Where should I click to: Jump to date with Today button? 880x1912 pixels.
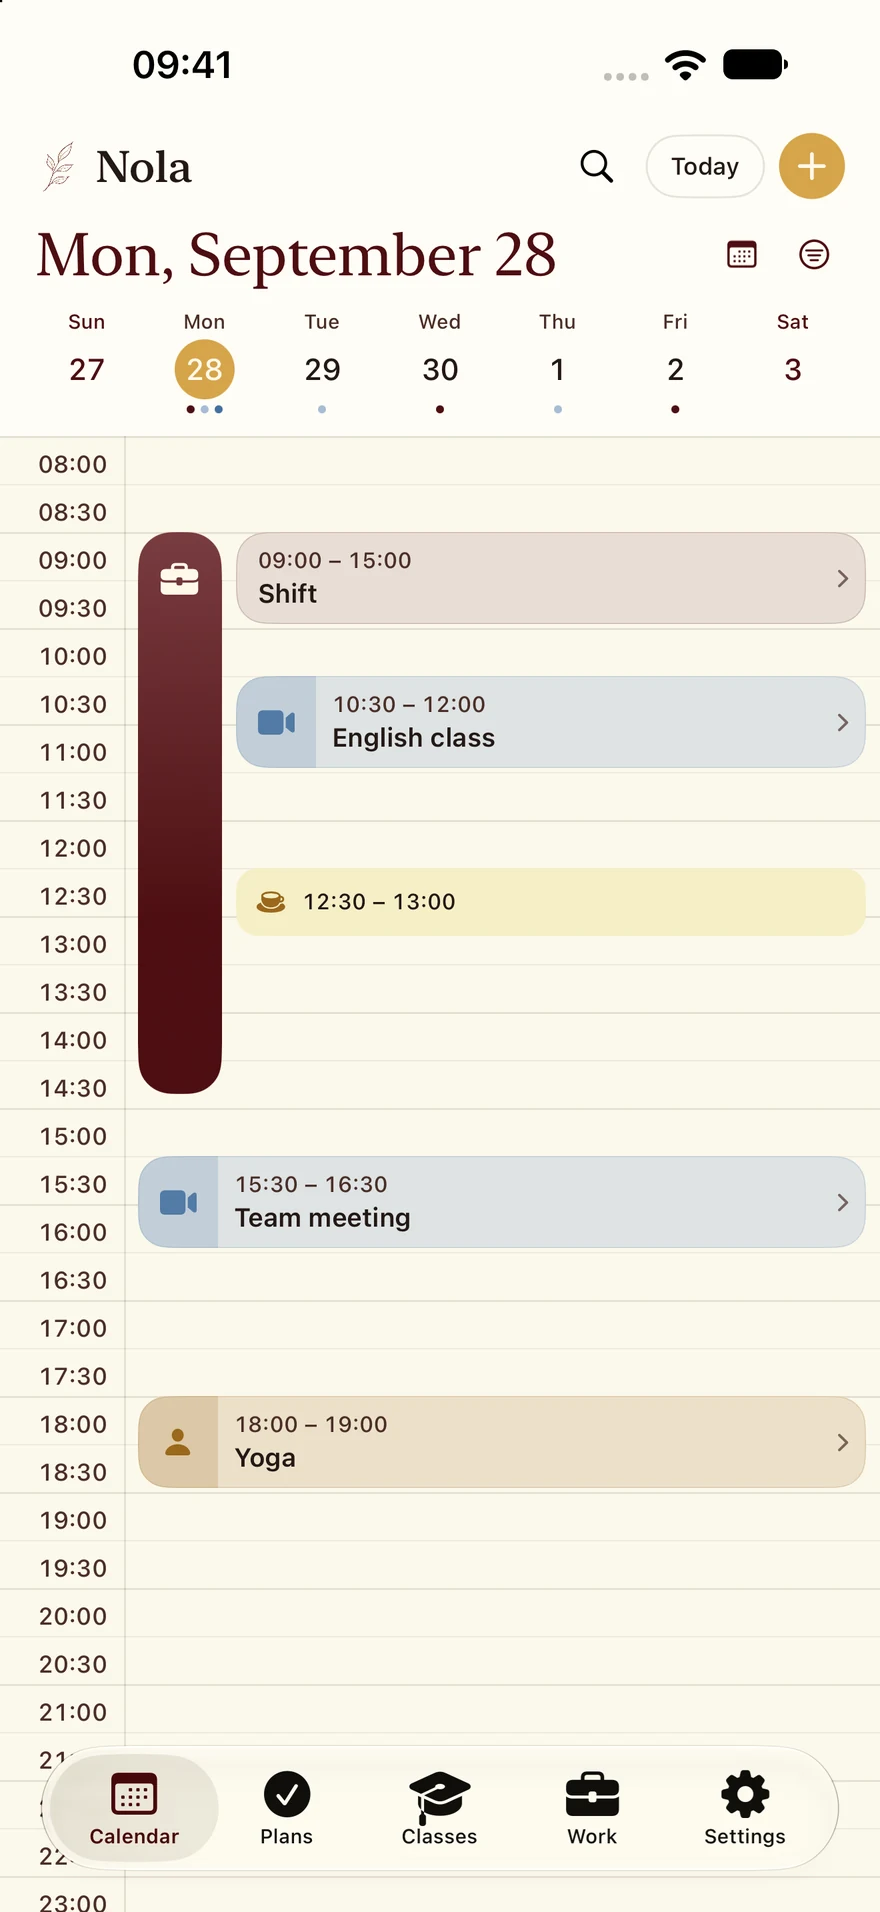[x=705, y=166]
